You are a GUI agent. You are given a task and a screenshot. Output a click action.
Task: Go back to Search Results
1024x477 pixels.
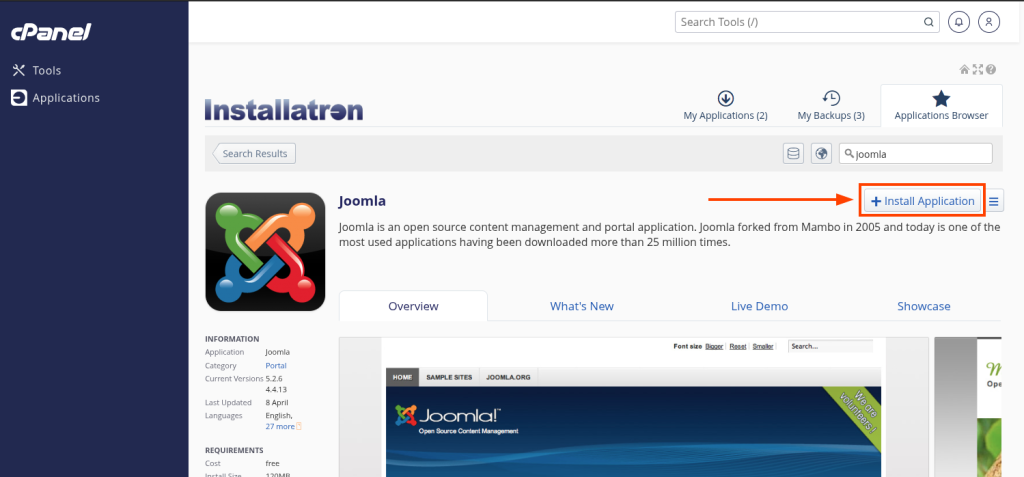[x=254, y=154]
